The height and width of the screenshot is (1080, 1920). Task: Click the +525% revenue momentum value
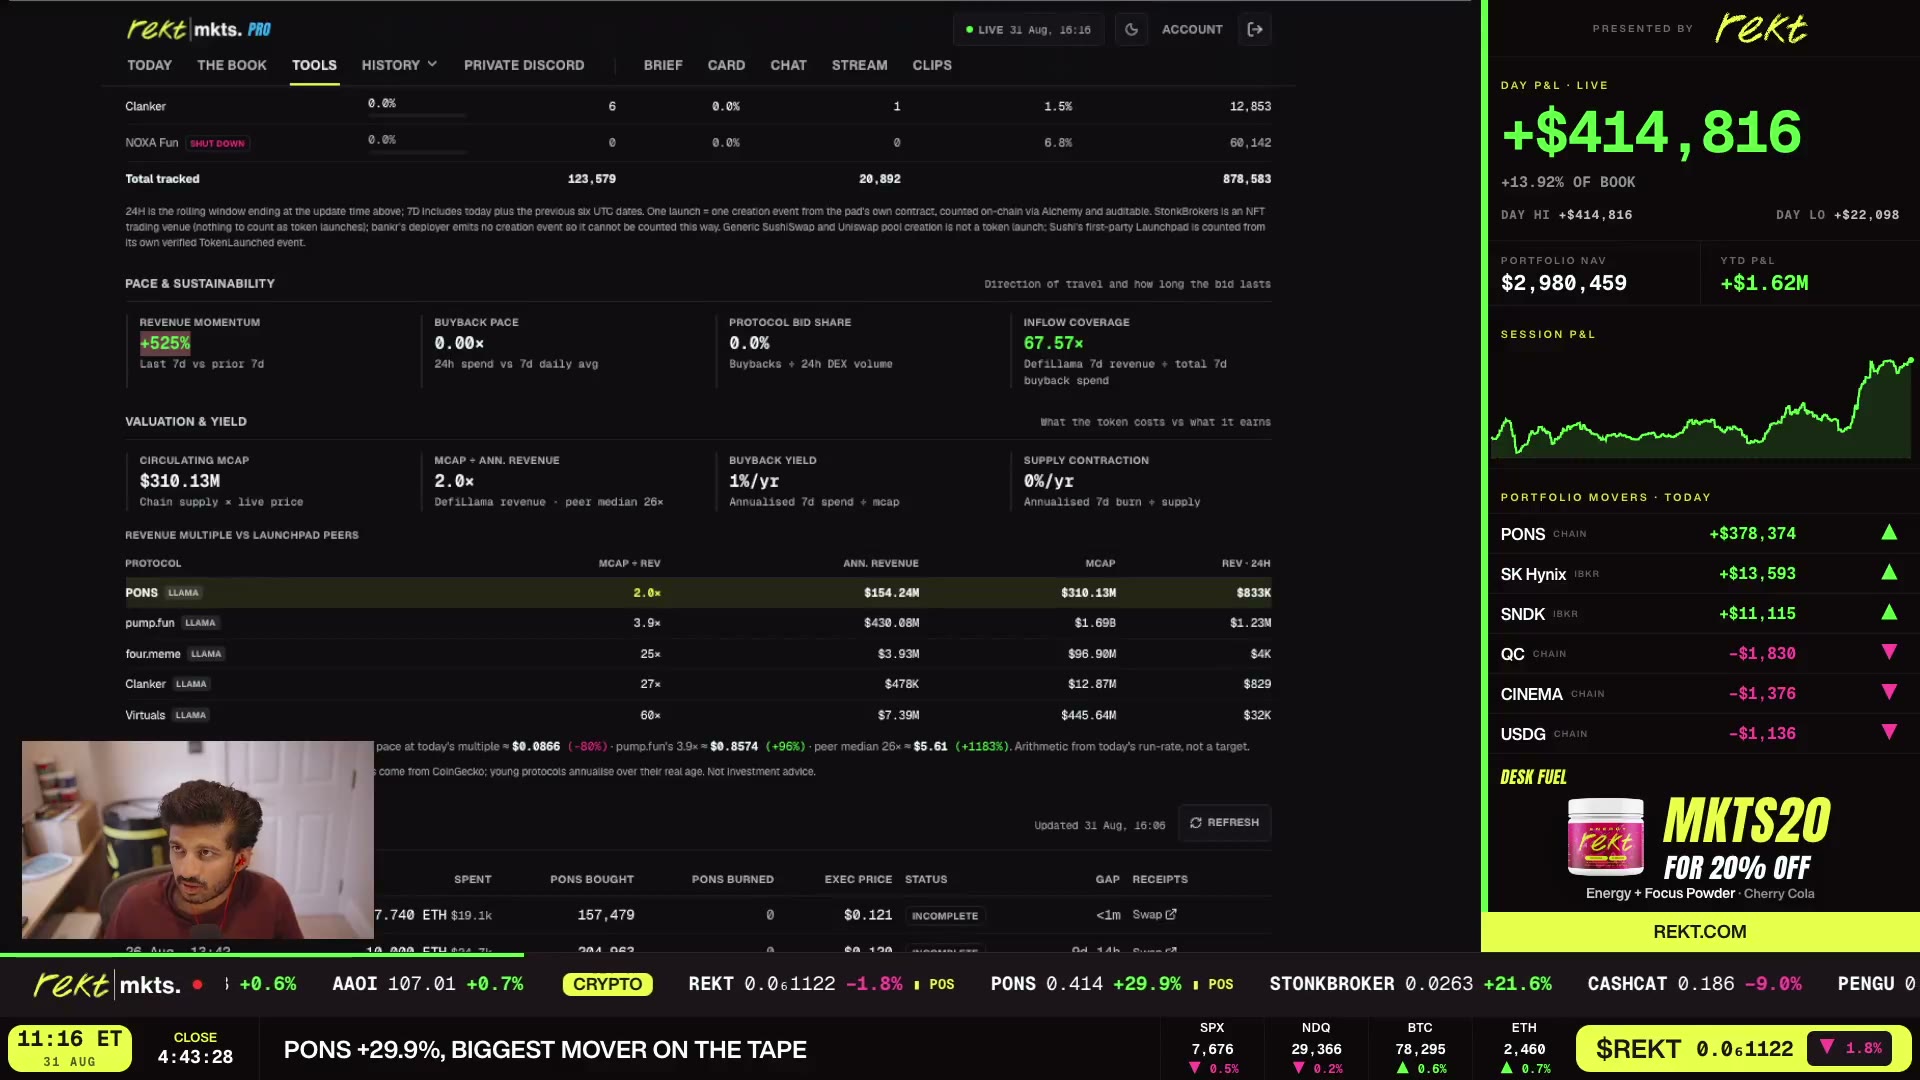tap(165, 343)
